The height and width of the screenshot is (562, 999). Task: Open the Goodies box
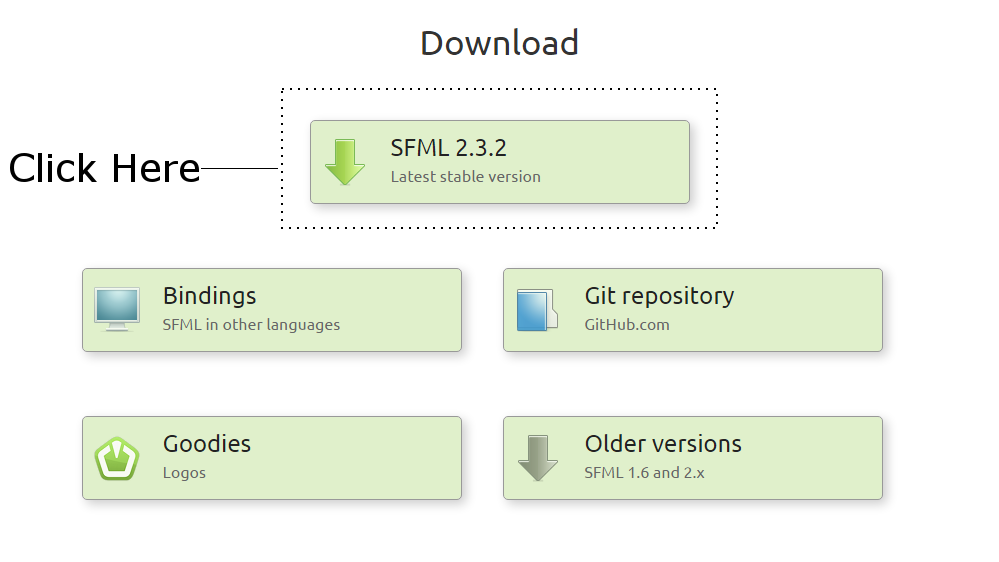(272, 458)
